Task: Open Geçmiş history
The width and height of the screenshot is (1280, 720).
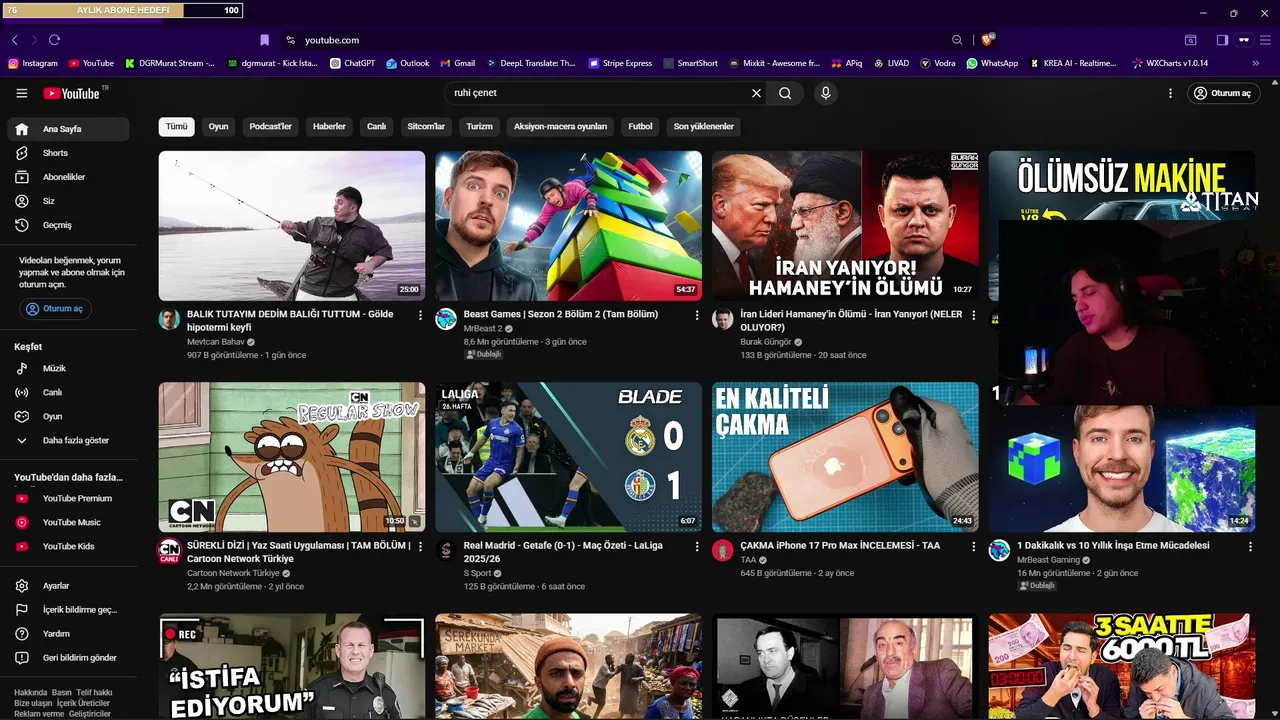Action: pyautogui.click(x=68, y=225)
